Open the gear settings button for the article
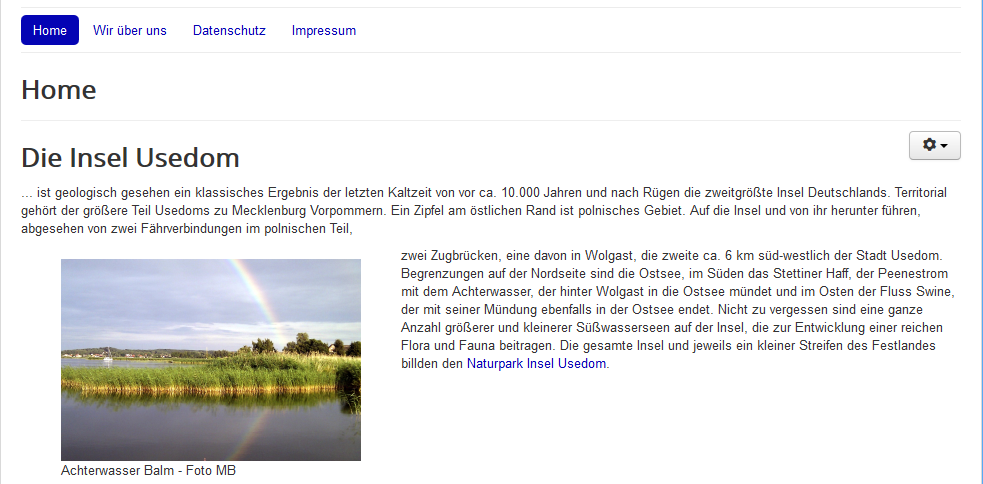 tap(930, 145)
